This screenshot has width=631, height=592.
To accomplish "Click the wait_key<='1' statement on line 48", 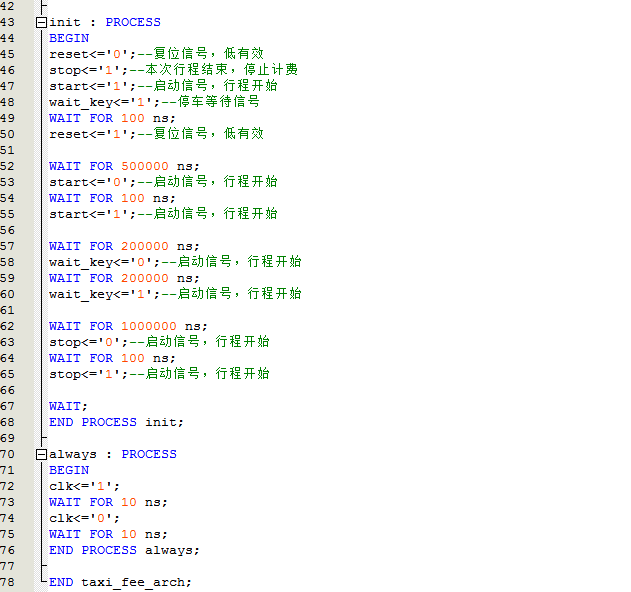I will (105, 103).
